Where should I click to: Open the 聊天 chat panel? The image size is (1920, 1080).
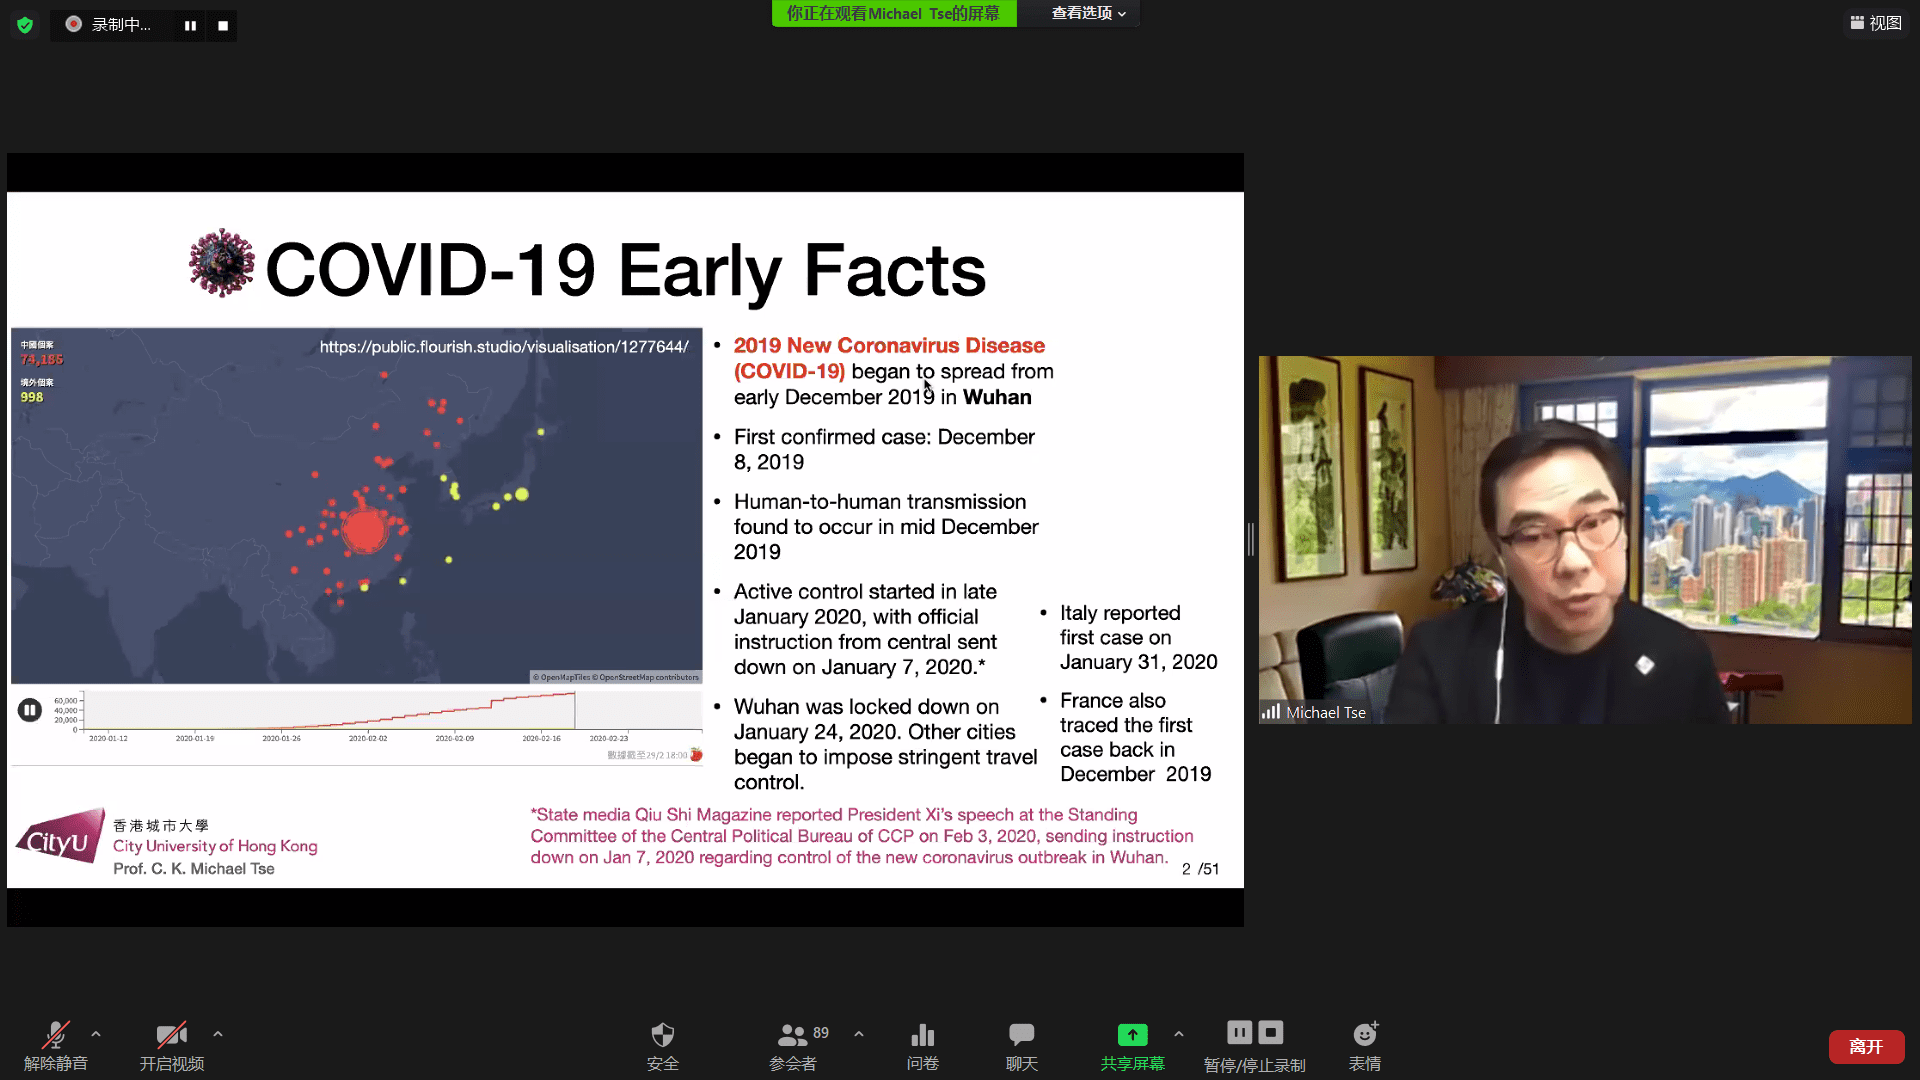click(1021, 1045)
